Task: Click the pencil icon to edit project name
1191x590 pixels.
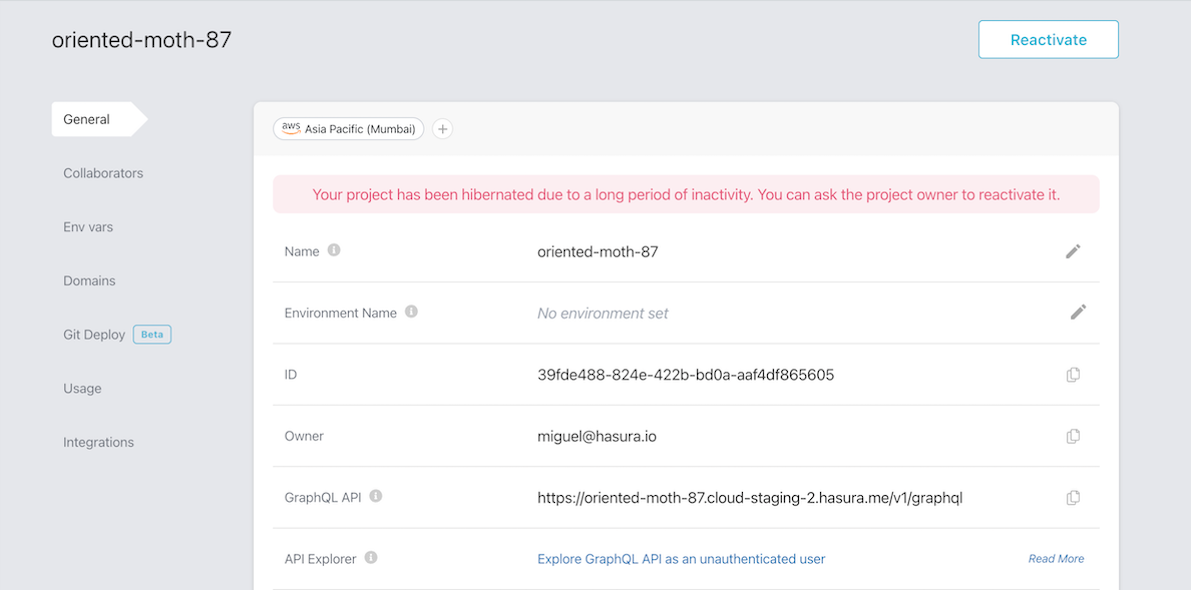Action: [1073, 252]
